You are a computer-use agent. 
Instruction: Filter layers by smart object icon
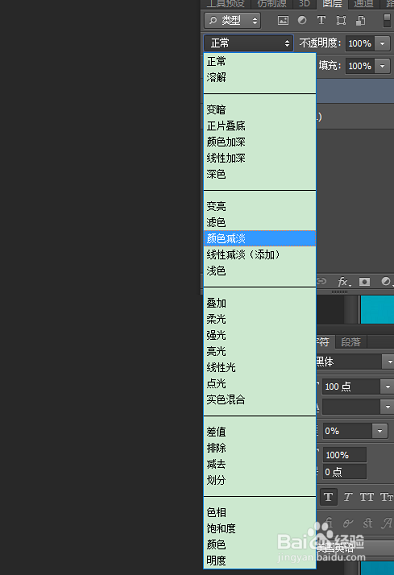tap(361, 21)
